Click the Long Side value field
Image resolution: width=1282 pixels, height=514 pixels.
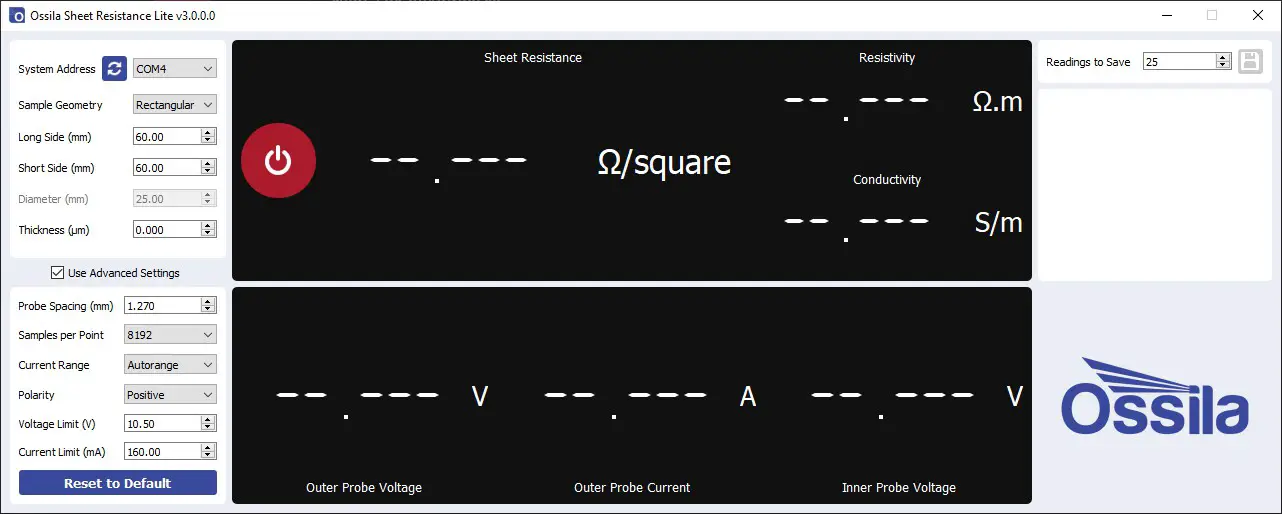click(167, 137)
